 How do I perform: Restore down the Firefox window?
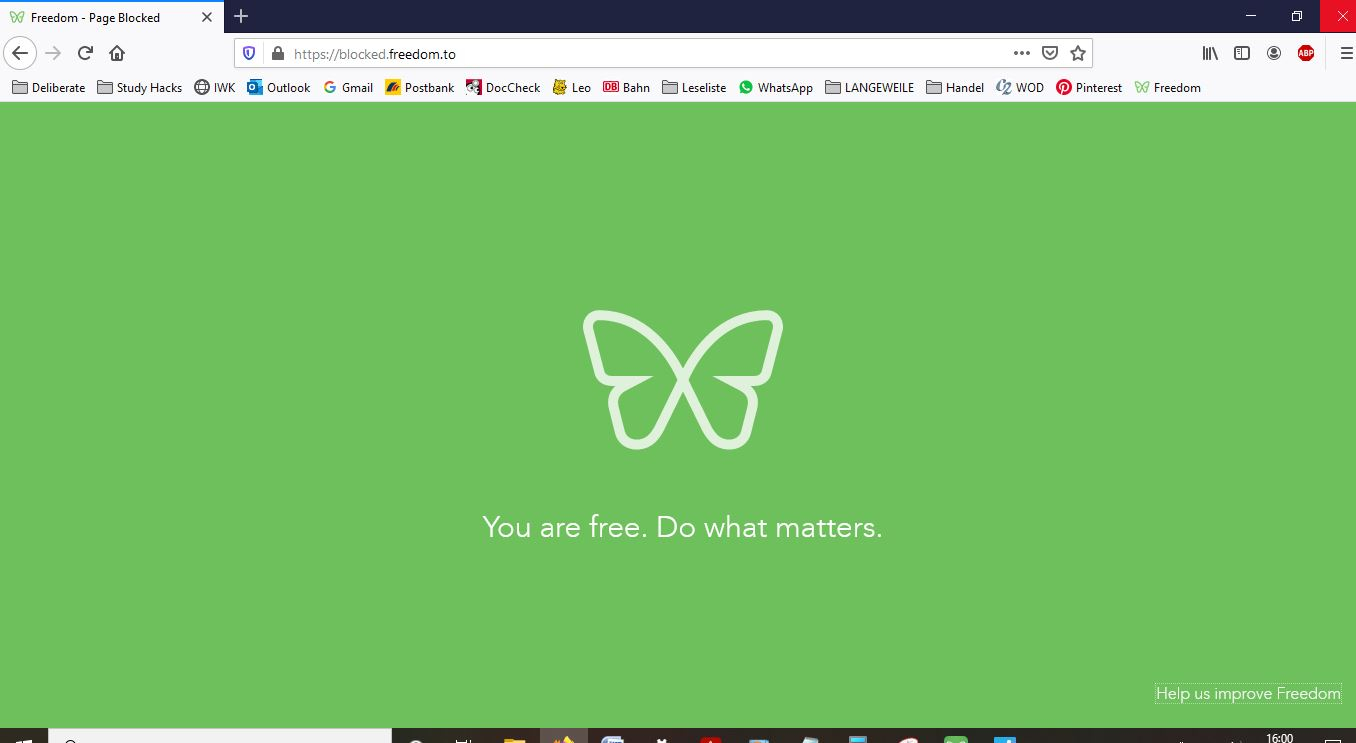pos(1297,16)
